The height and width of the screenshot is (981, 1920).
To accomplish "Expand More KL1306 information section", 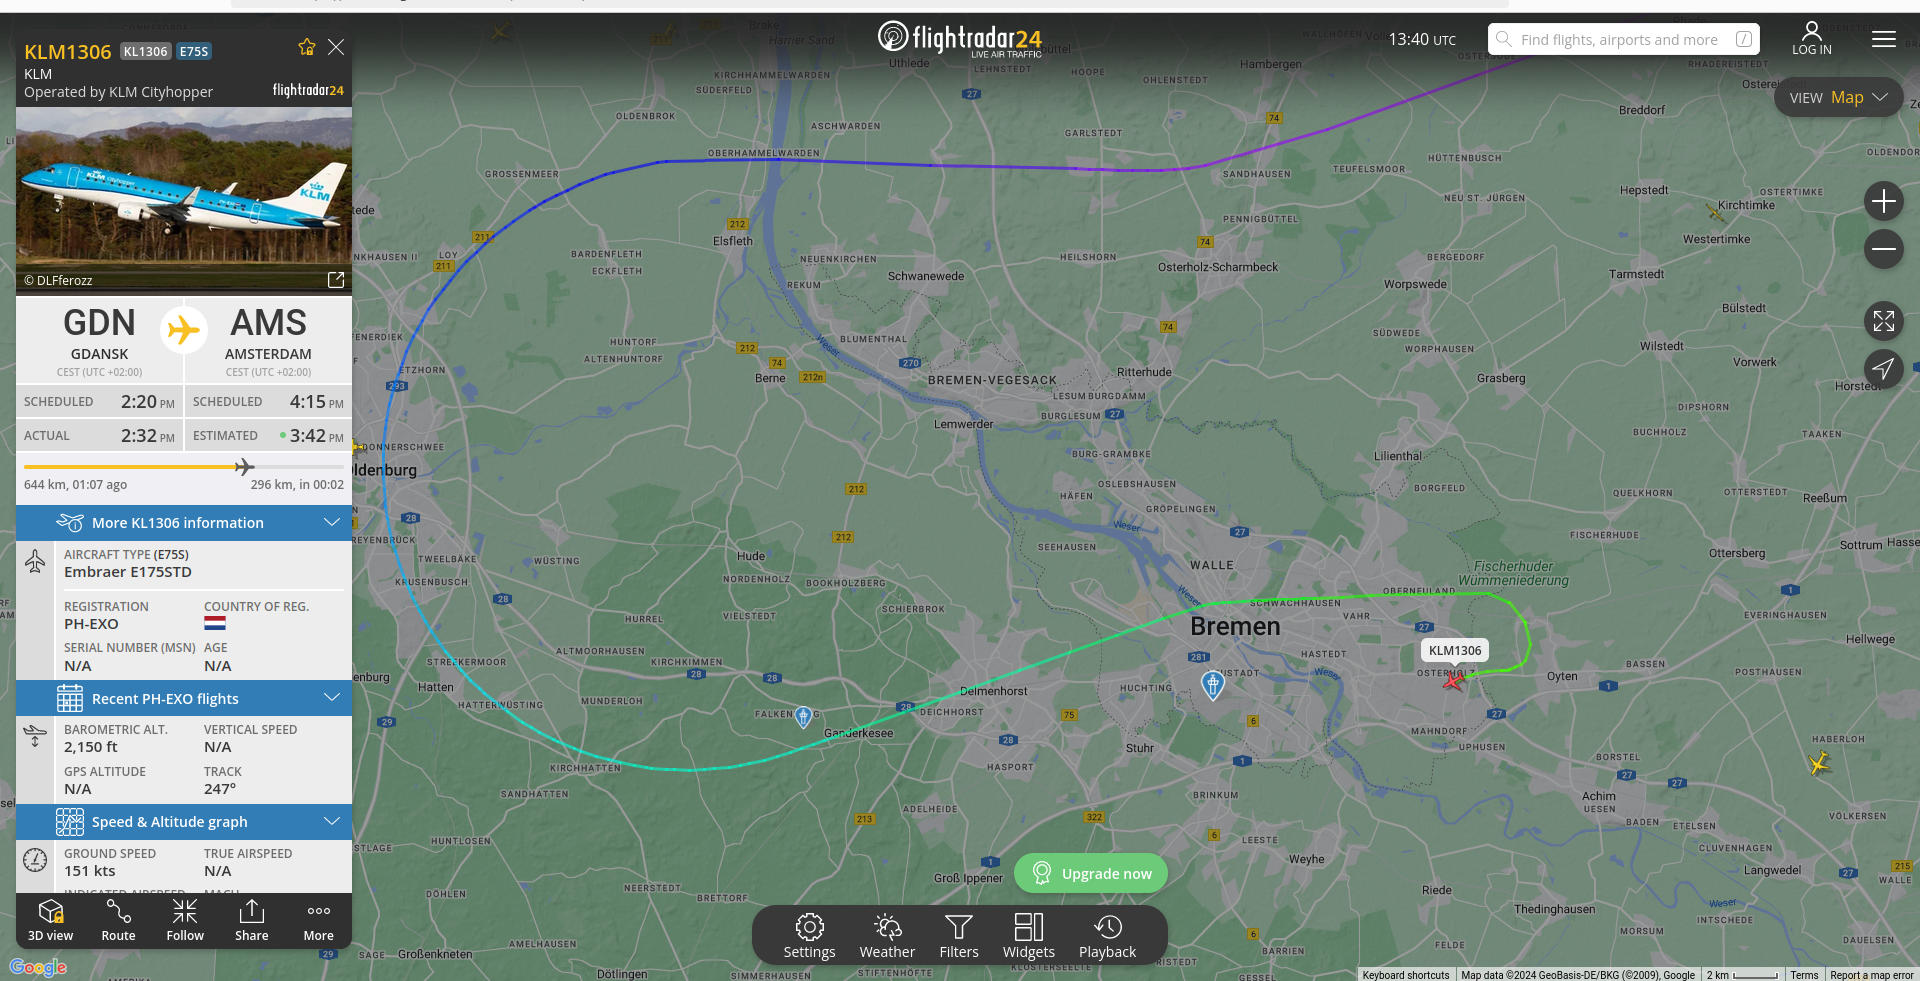I will click(184, 523).
